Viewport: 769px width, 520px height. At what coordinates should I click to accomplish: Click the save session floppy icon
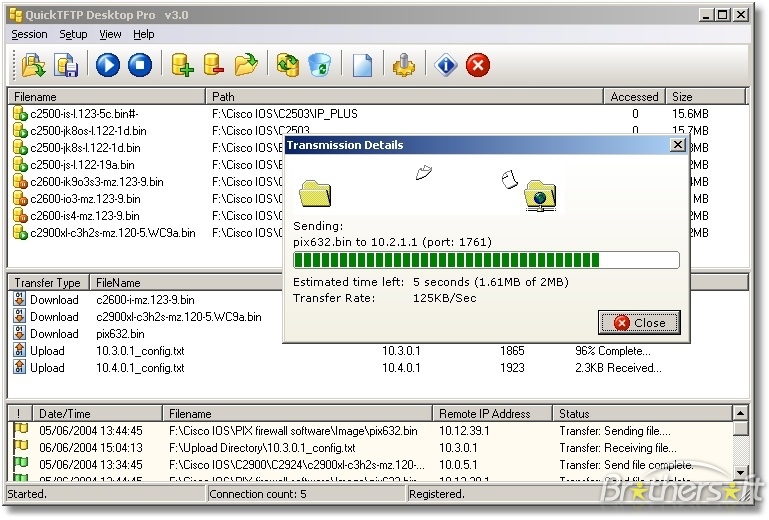click(66, 65)
